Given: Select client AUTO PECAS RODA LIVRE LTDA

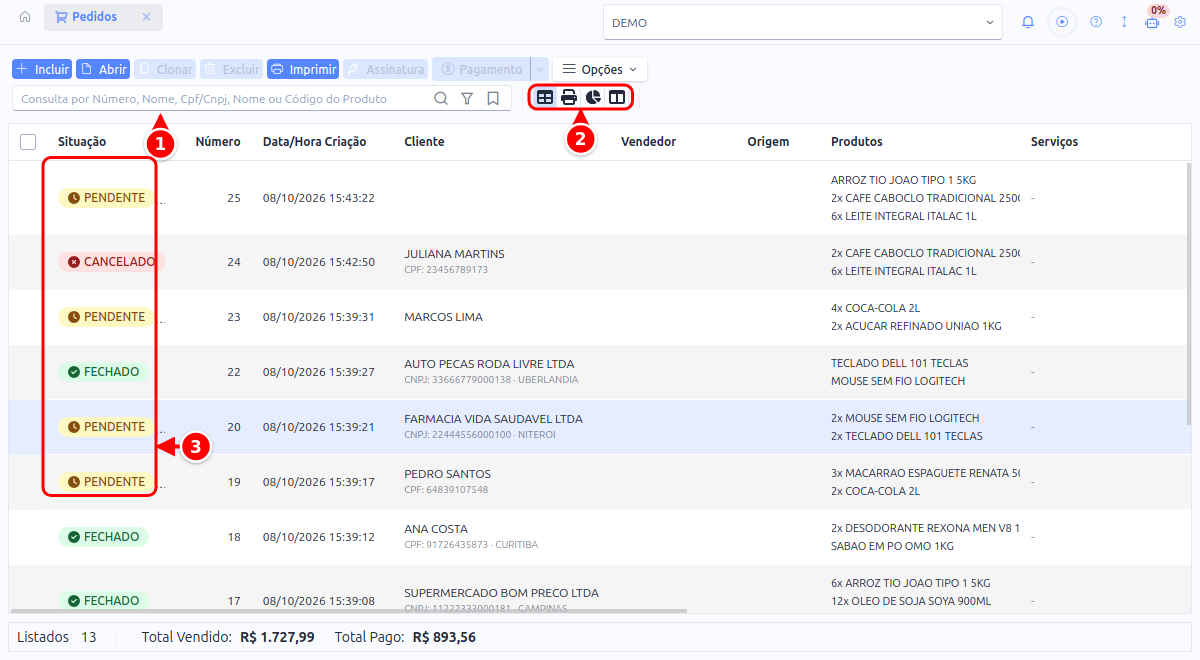Looking at the screenshot, I should (489, 364).
